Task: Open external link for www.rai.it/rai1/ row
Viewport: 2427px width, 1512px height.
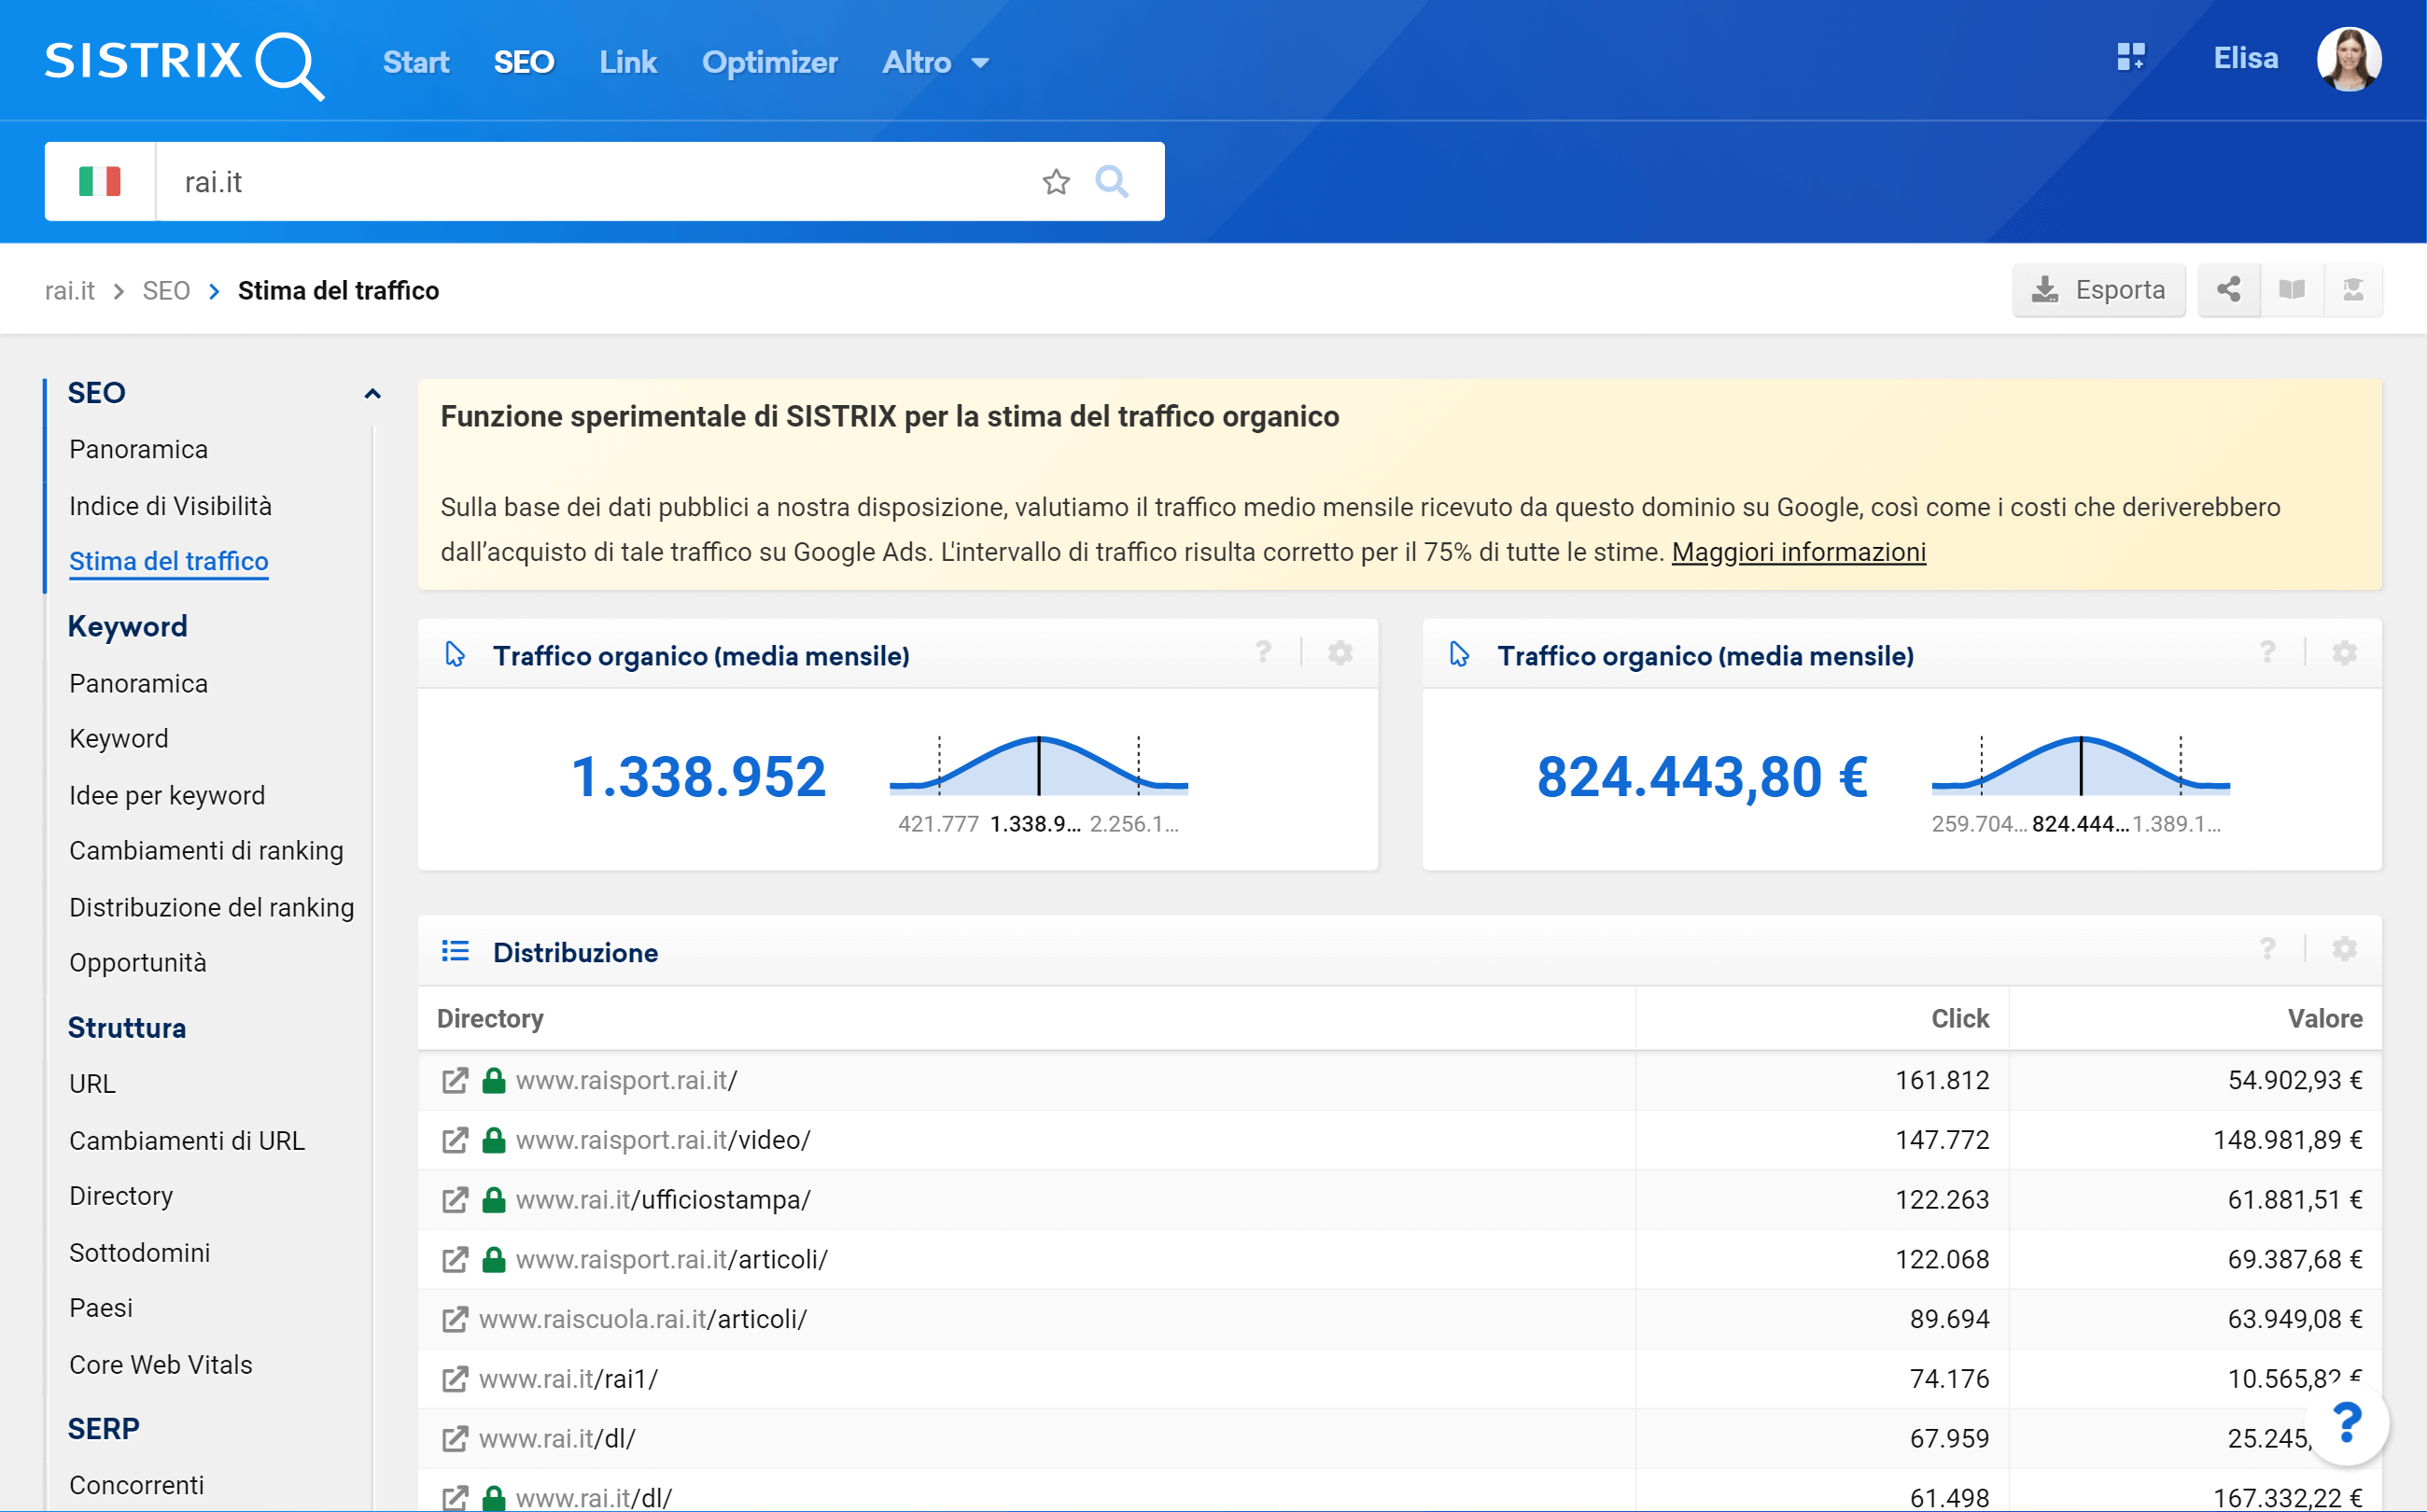Action: 455,1379
